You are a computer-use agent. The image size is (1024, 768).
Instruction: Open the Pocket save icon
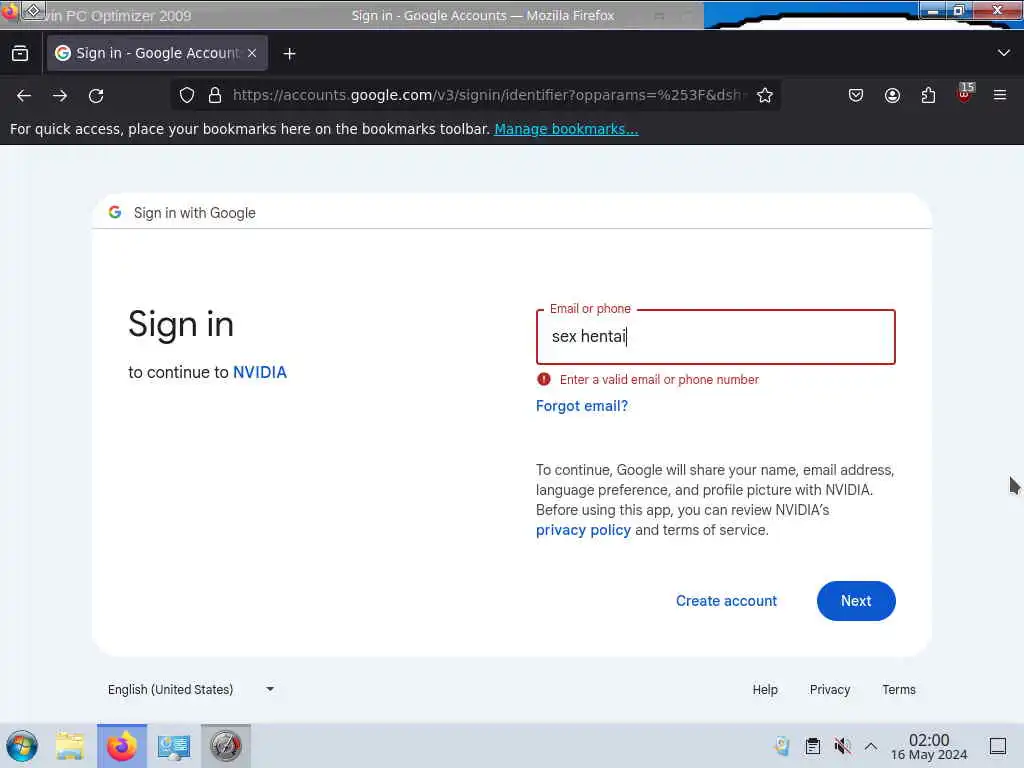856,95
